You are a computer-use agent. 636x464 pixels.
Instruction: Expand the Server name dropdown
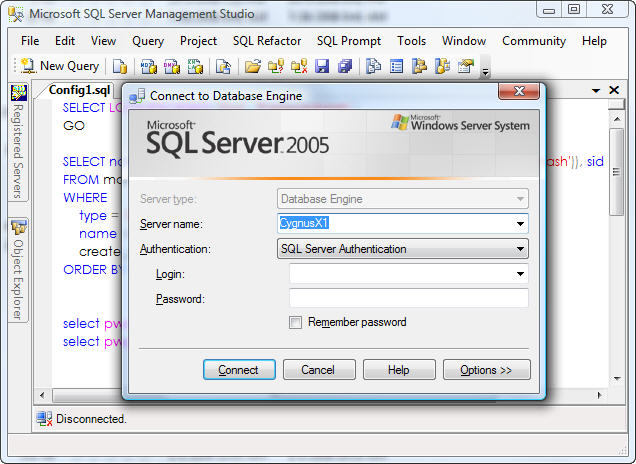[520, 224]
